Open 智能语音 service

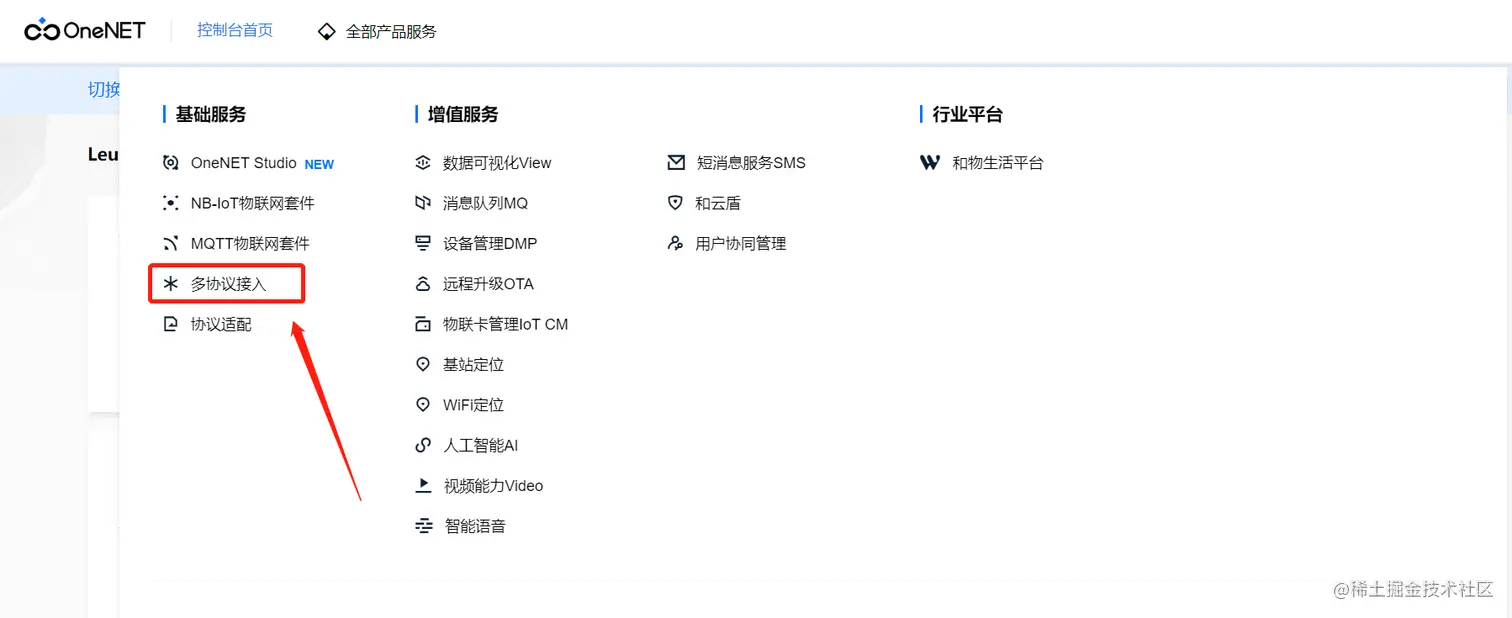[x=474, y=526]
